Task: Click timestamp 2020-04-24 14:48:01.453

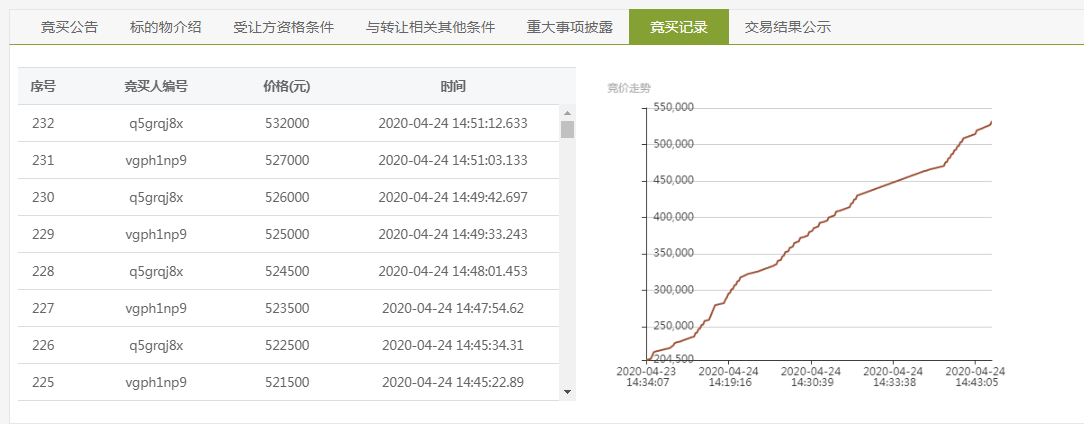Action: click(453, 272)
